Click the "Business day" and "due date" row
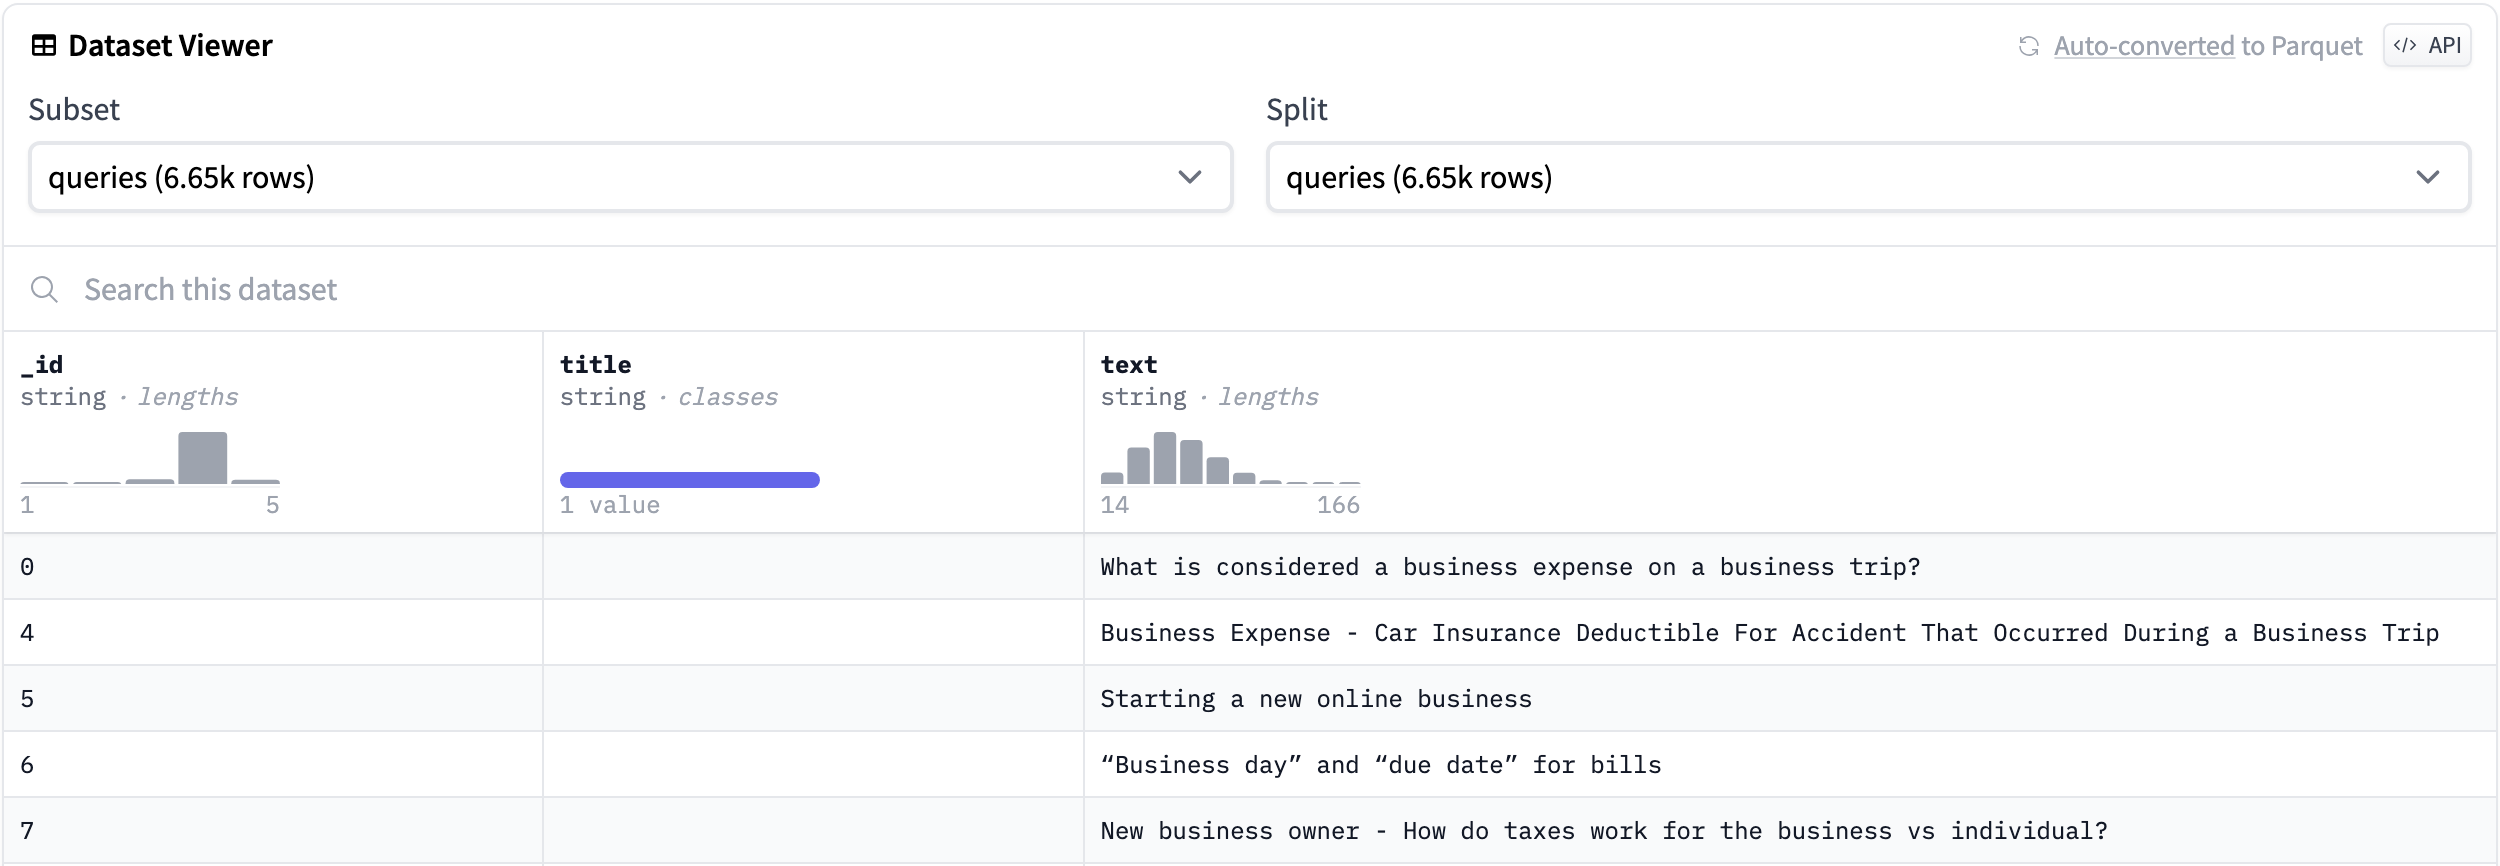Screen dimensions: 2500x866 tap(1380, 765)
